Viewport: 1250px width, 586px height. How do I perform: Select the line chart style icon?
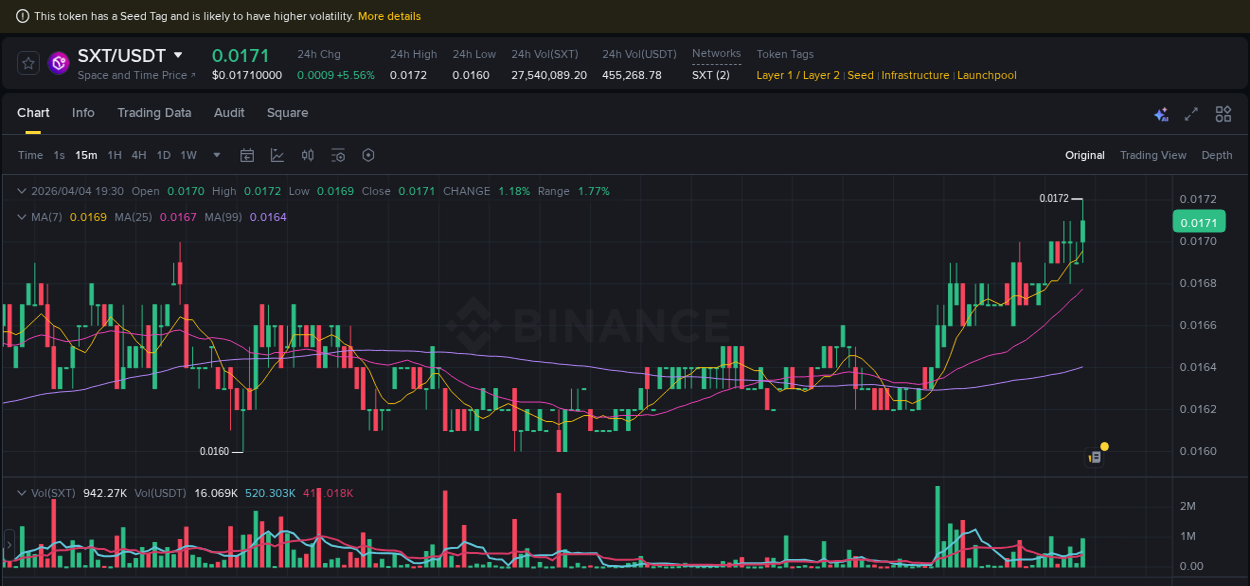(276, 155)
